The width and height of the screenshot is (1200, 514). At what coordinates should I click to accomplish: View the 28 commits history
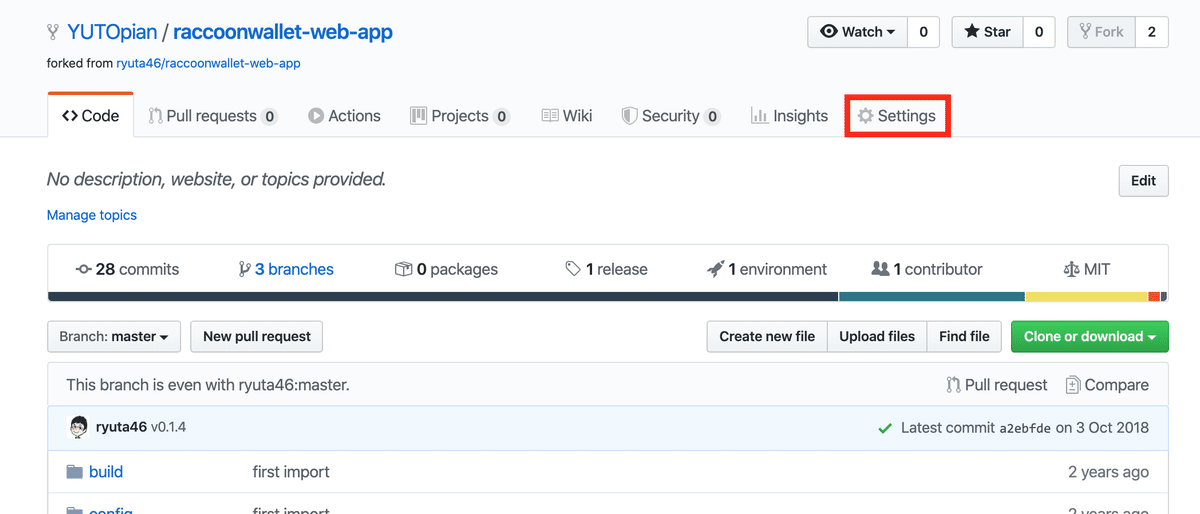(128, 269)
